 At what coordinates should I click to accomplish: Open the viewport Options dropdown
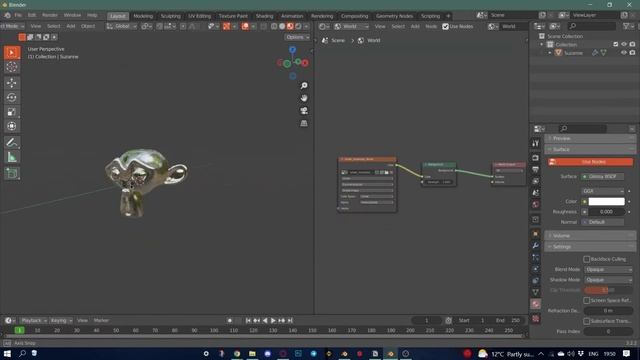tap(297, 37)
